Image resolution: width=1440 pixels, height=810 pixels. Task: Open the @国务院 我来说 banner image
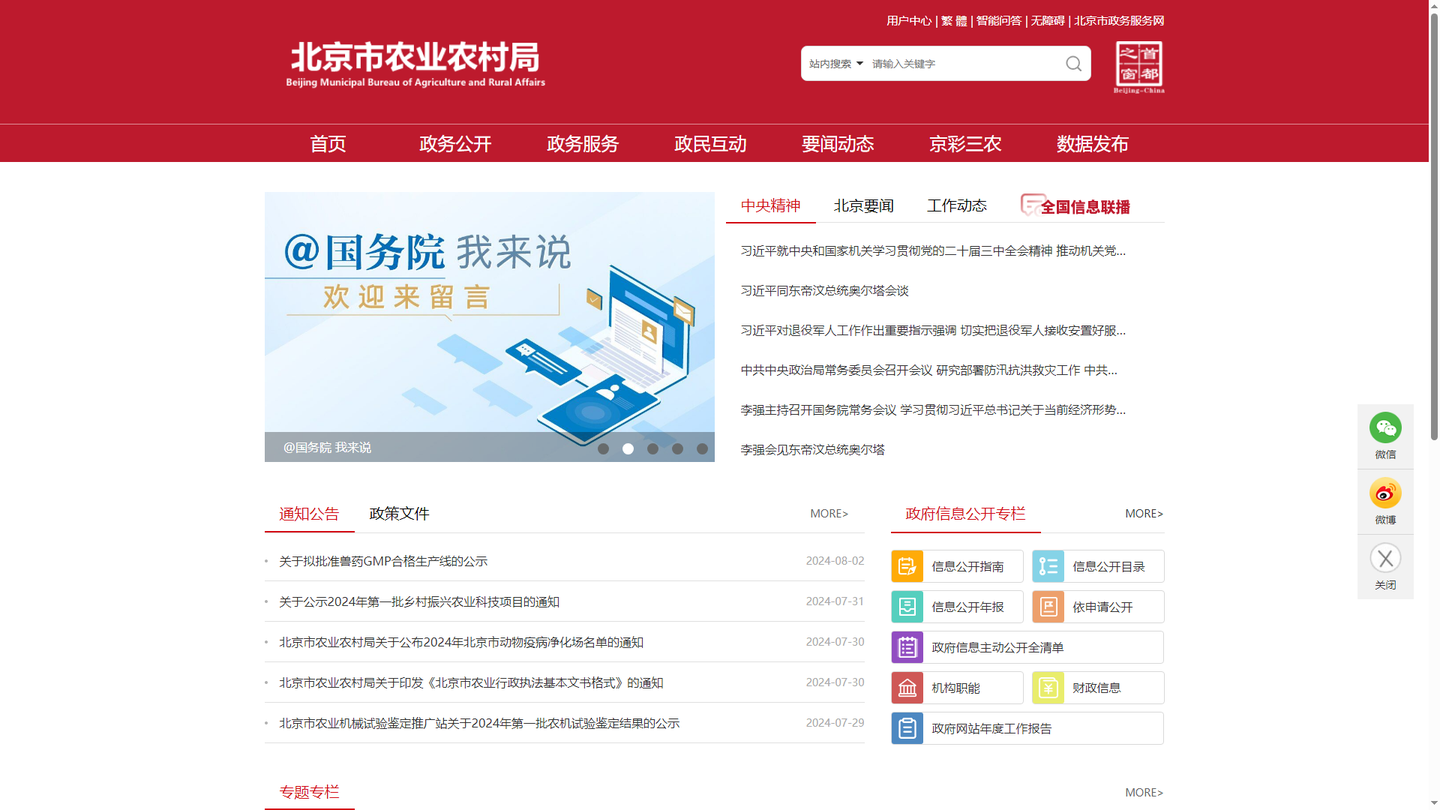coord(490,327)
